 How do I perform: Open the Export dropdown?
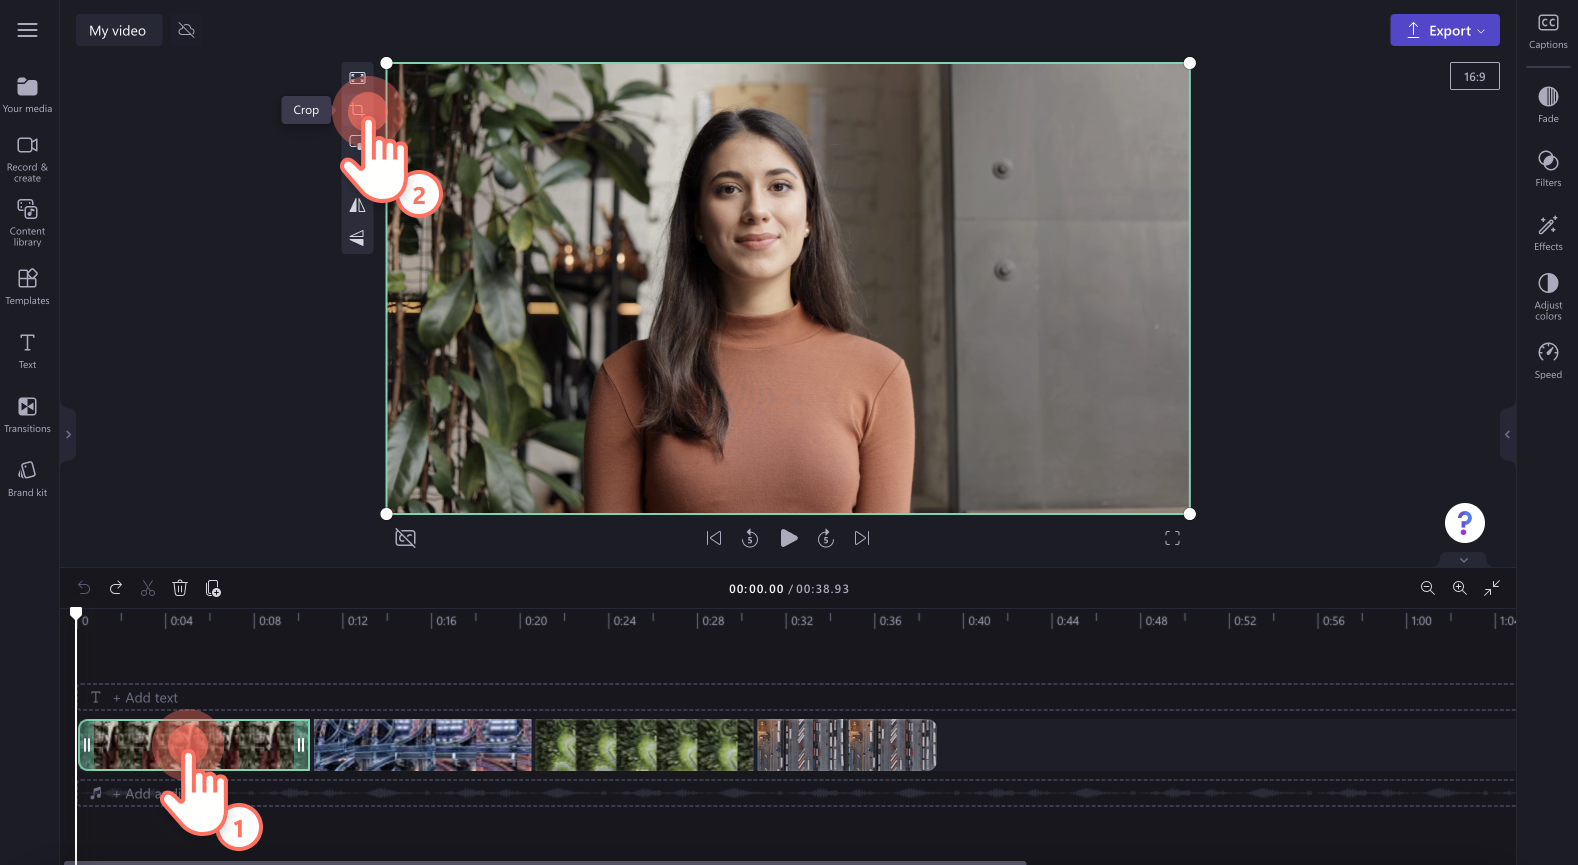coord(1444,30)
